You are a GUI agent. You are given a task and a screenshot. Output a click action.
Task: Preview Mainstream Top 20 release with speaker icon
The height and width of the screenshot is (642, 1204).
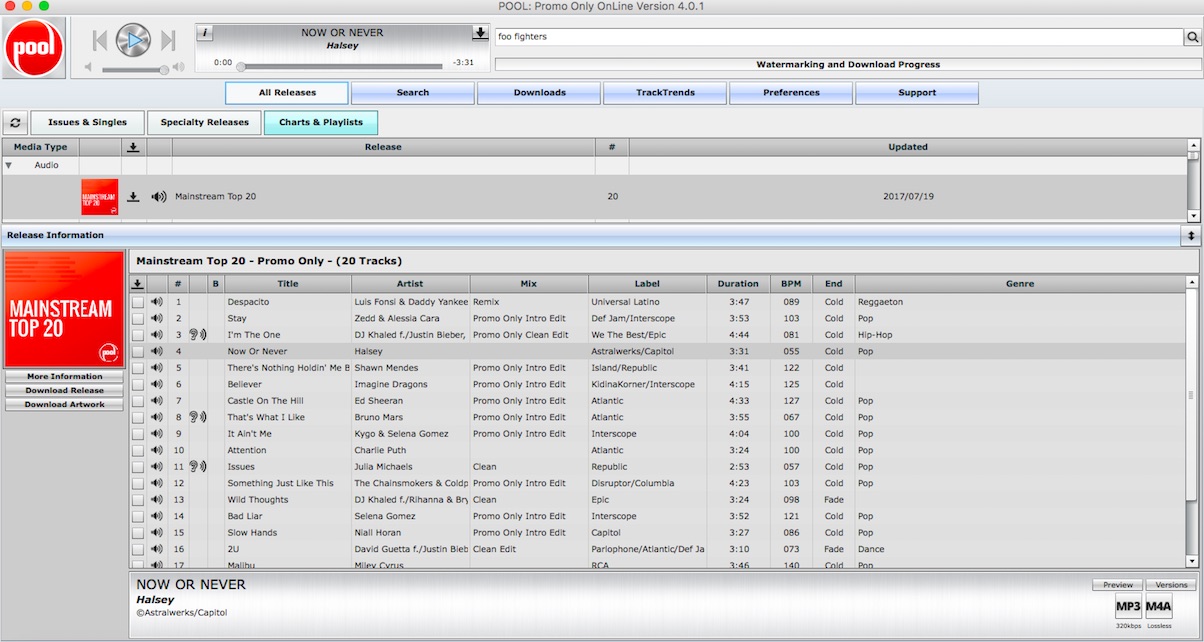coord(159,196)
